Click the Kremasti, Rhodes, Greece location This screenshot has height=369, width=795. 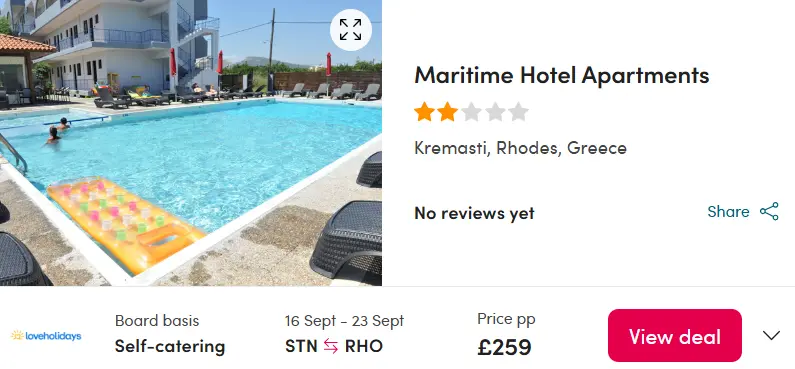[520, 148]
